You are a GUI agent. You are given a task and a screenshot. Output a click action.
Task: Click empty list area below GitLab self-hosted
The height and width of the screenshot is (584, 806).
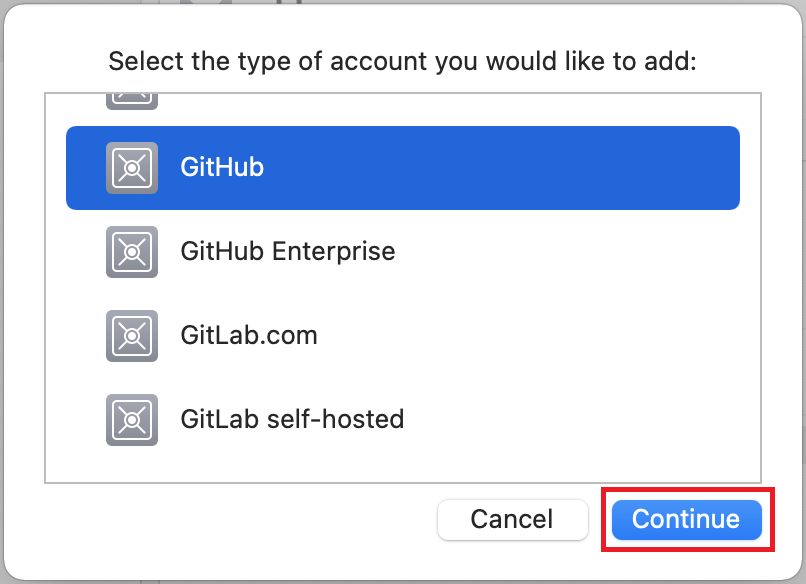click(400, 466)
